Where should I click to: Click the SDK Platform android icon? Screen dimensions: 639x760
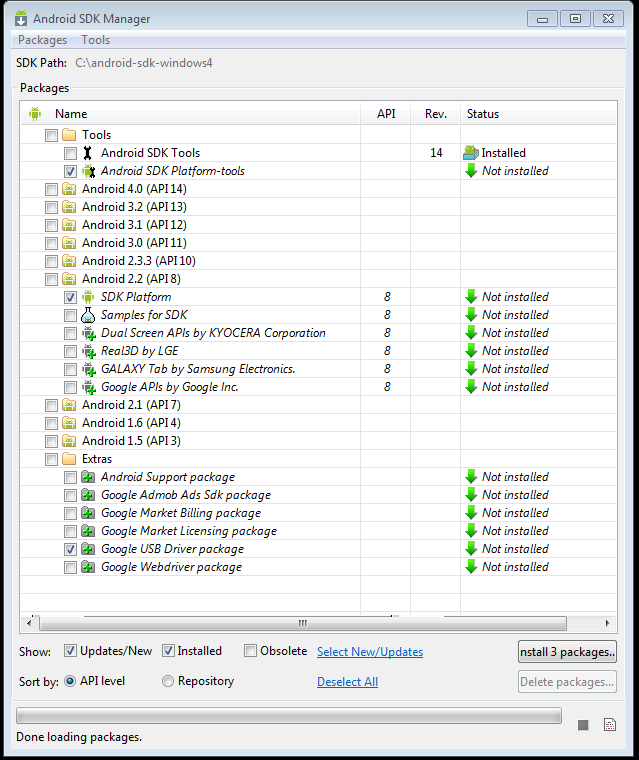tap(88, 297)
